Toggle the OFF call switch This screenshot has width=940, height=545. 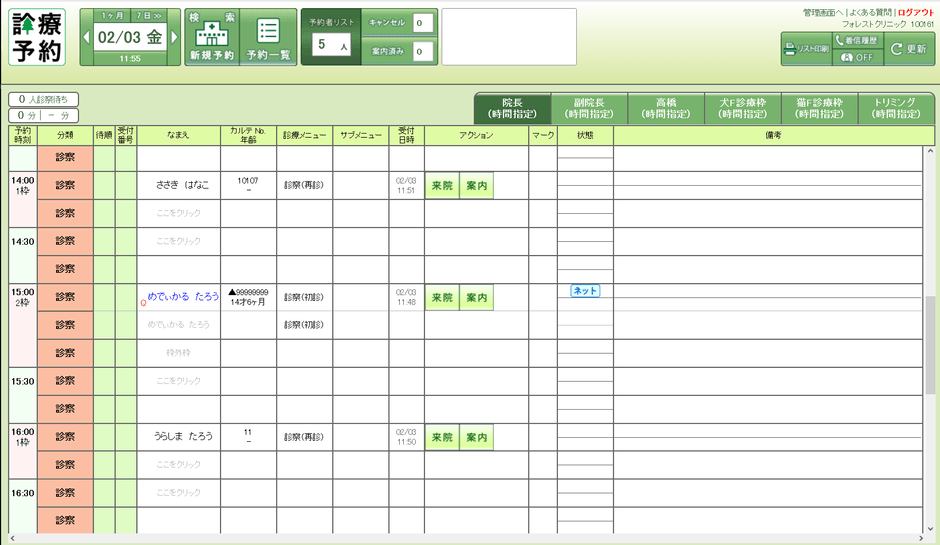(857, 58)
